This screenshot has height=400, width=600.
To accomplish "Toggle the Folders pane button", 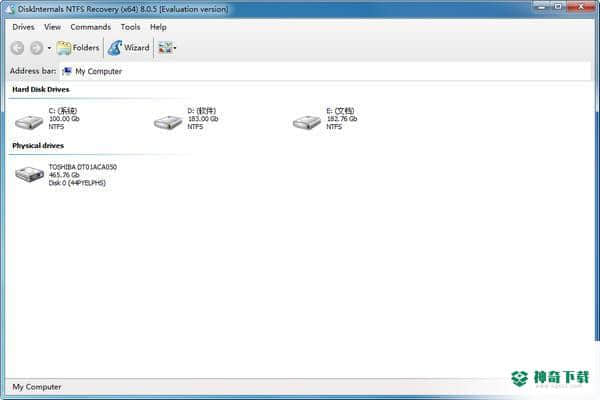I will coord(78,48).
